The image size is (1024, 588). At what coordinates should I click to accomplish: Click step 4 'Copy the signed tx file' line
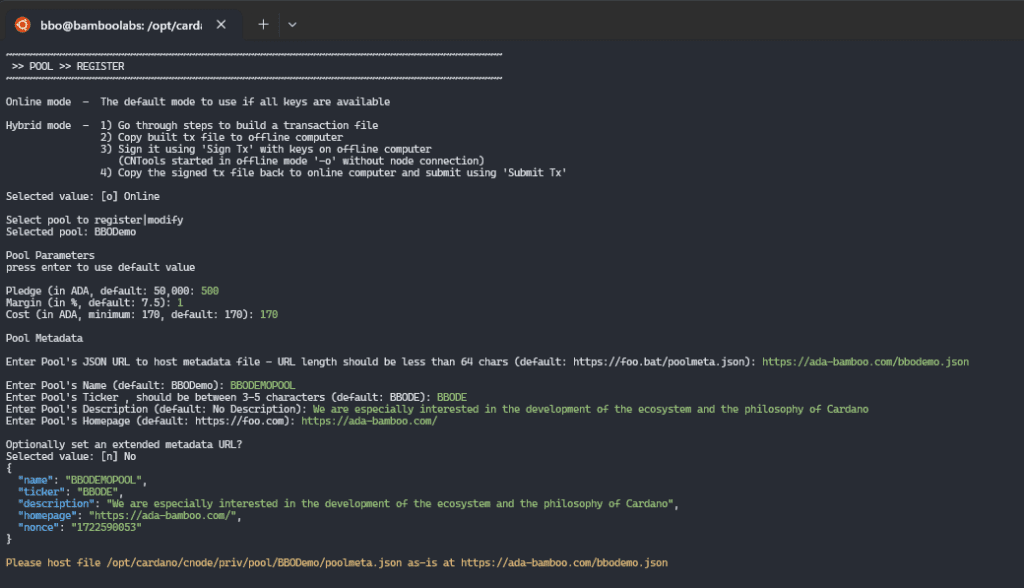click(333, 172)
